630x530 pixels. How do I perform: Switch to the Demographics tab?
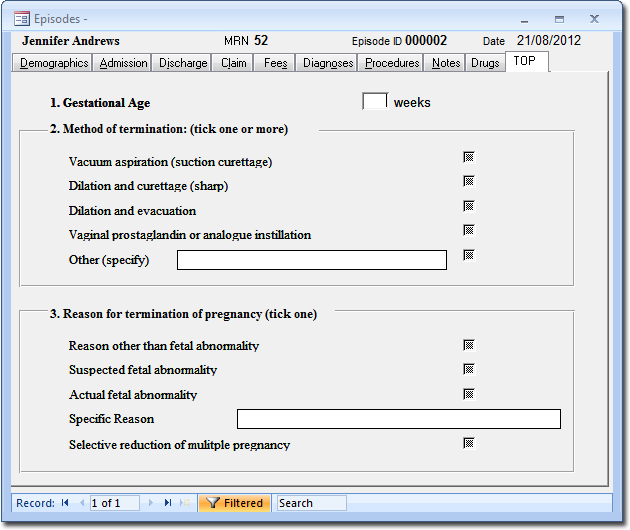point(54,63)
